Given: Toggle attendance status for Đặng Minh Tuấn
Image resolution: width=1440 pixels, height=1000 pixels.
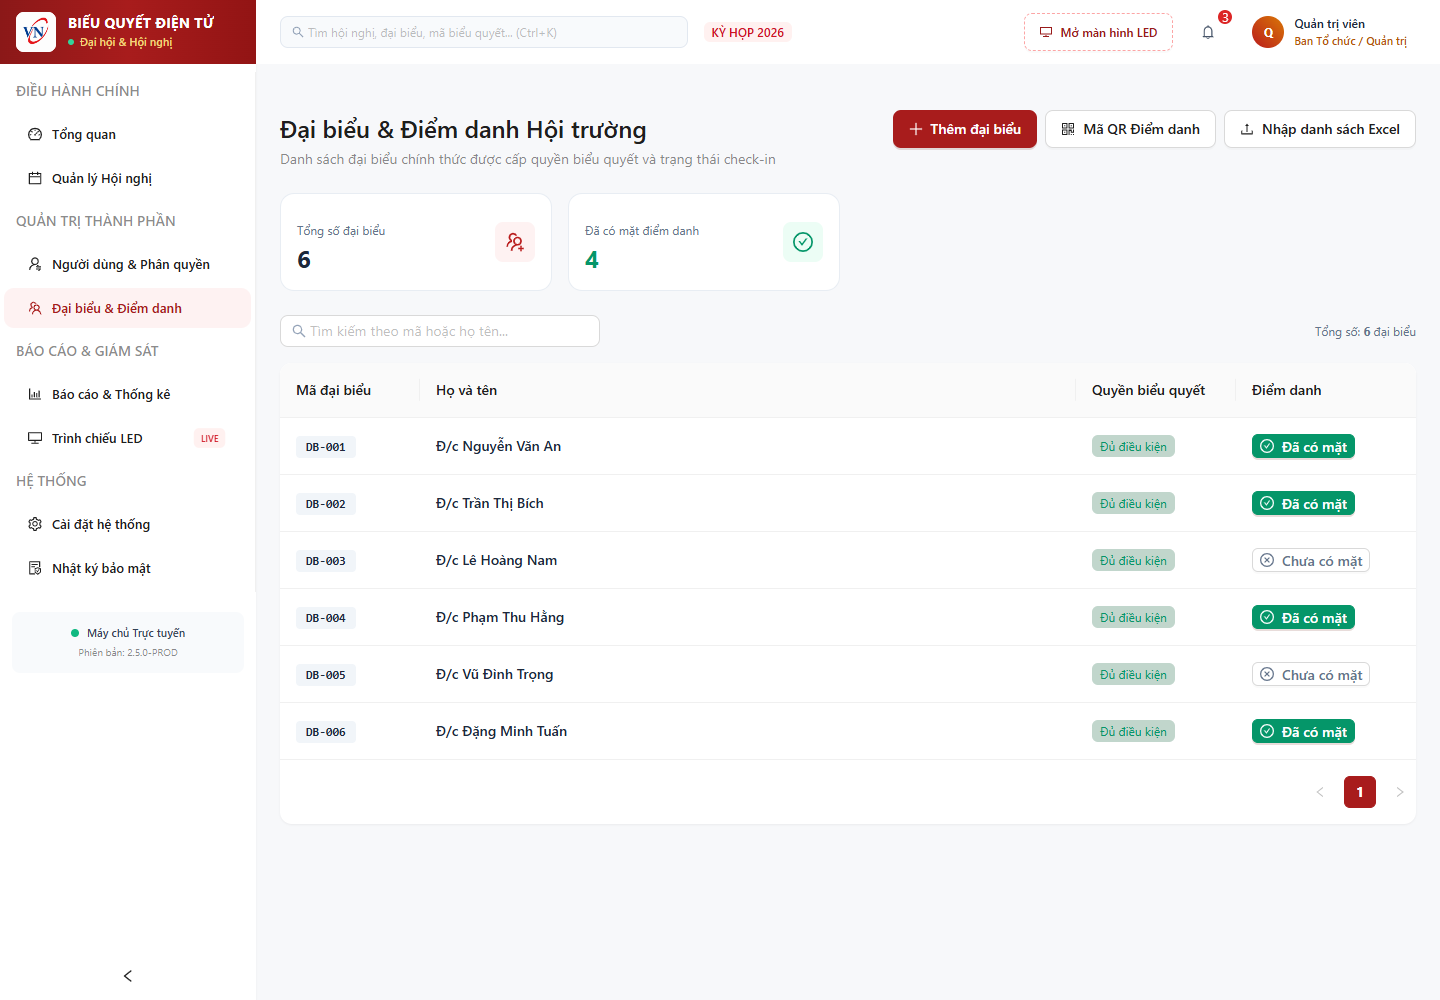Looking at the screenshot, I should 1303,731.
